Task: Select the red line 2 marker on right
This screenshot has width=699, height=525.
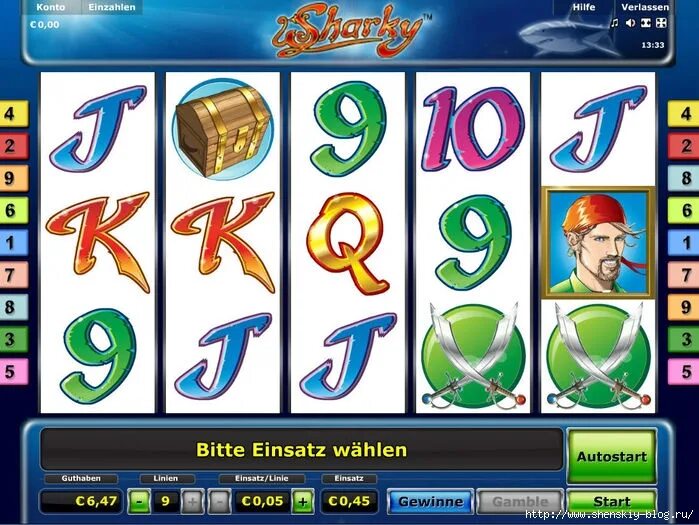Action: (x=683, y=146)
